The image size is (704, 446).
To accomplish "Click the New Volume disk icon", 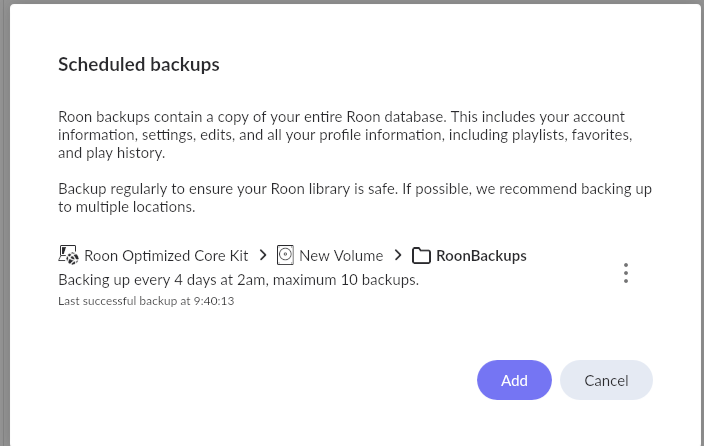I will pos(285,255).
